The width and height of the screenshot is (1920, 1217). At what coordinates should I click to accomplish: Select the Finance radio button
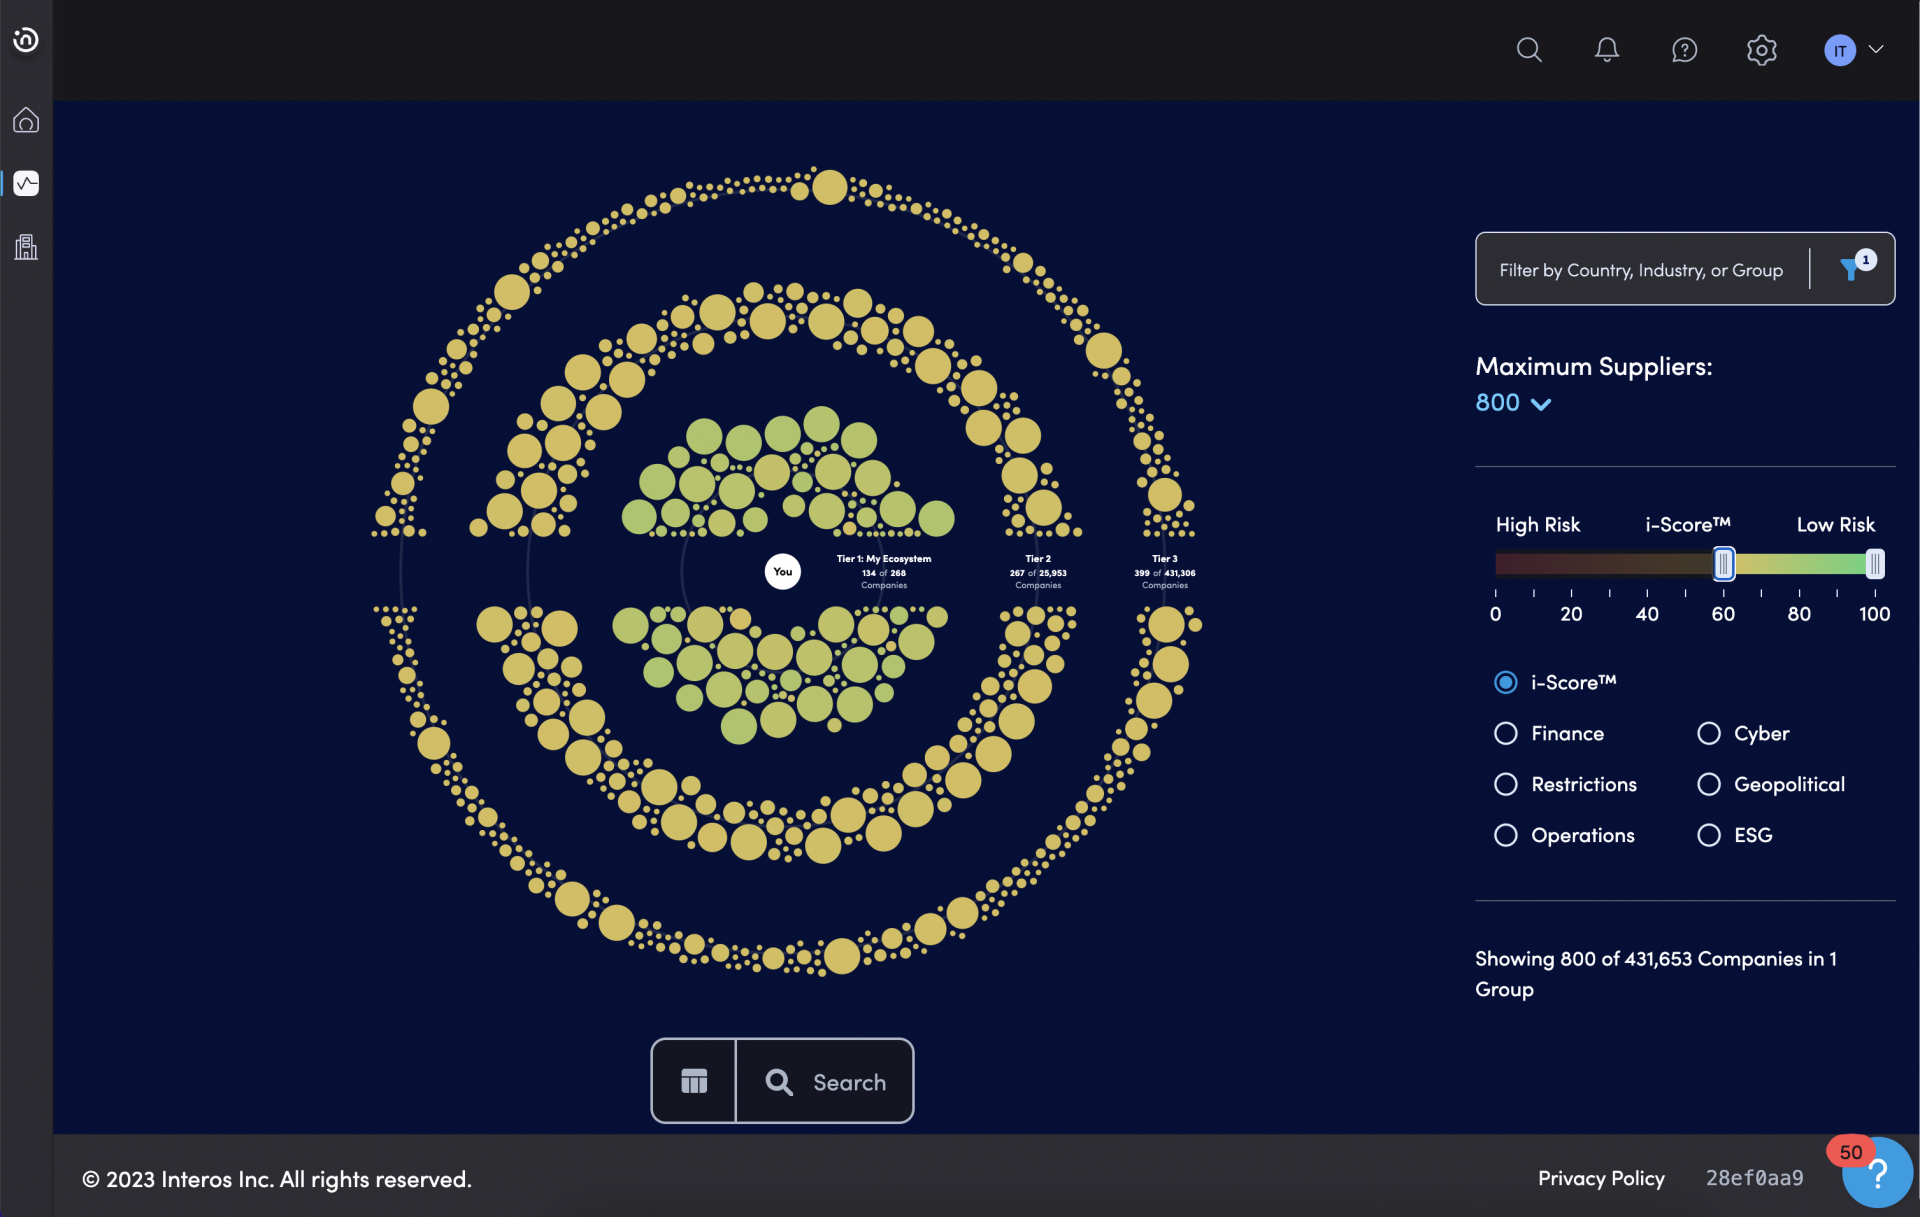pyautogui.click(x=1505, y=733)
